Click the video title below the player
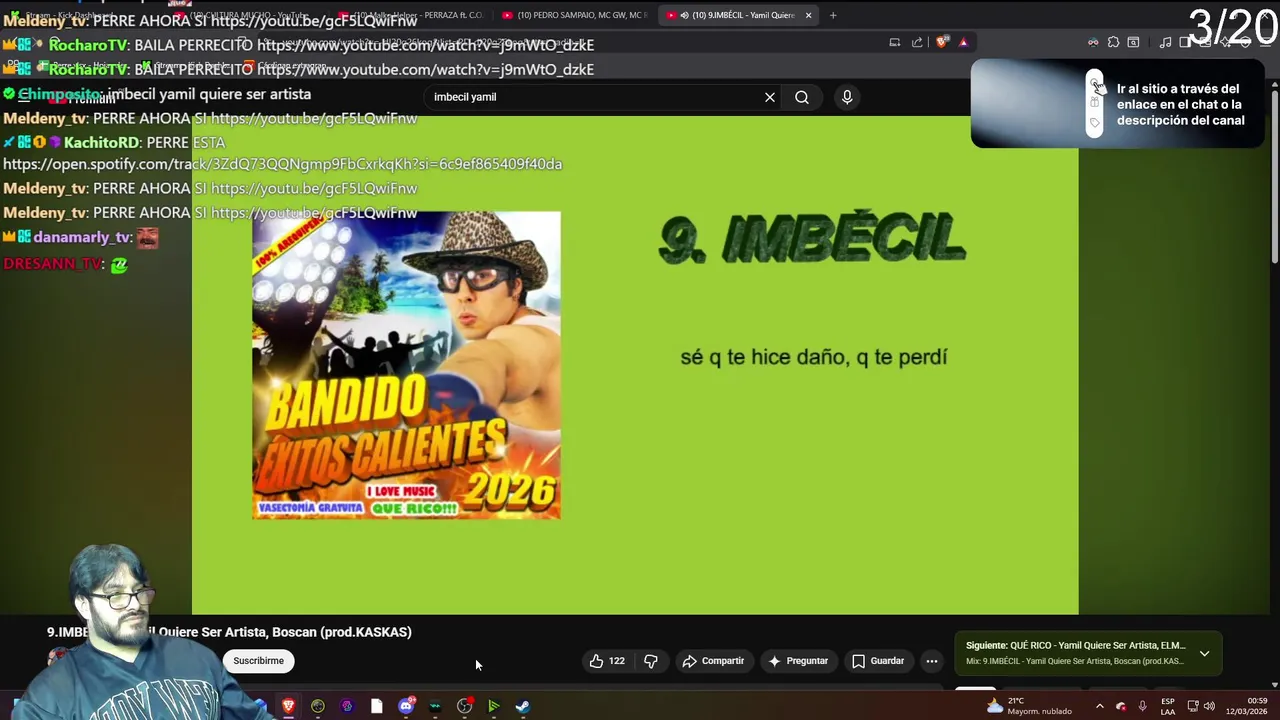Viewport: 1280px width, 720px height. tap(229, 632)
